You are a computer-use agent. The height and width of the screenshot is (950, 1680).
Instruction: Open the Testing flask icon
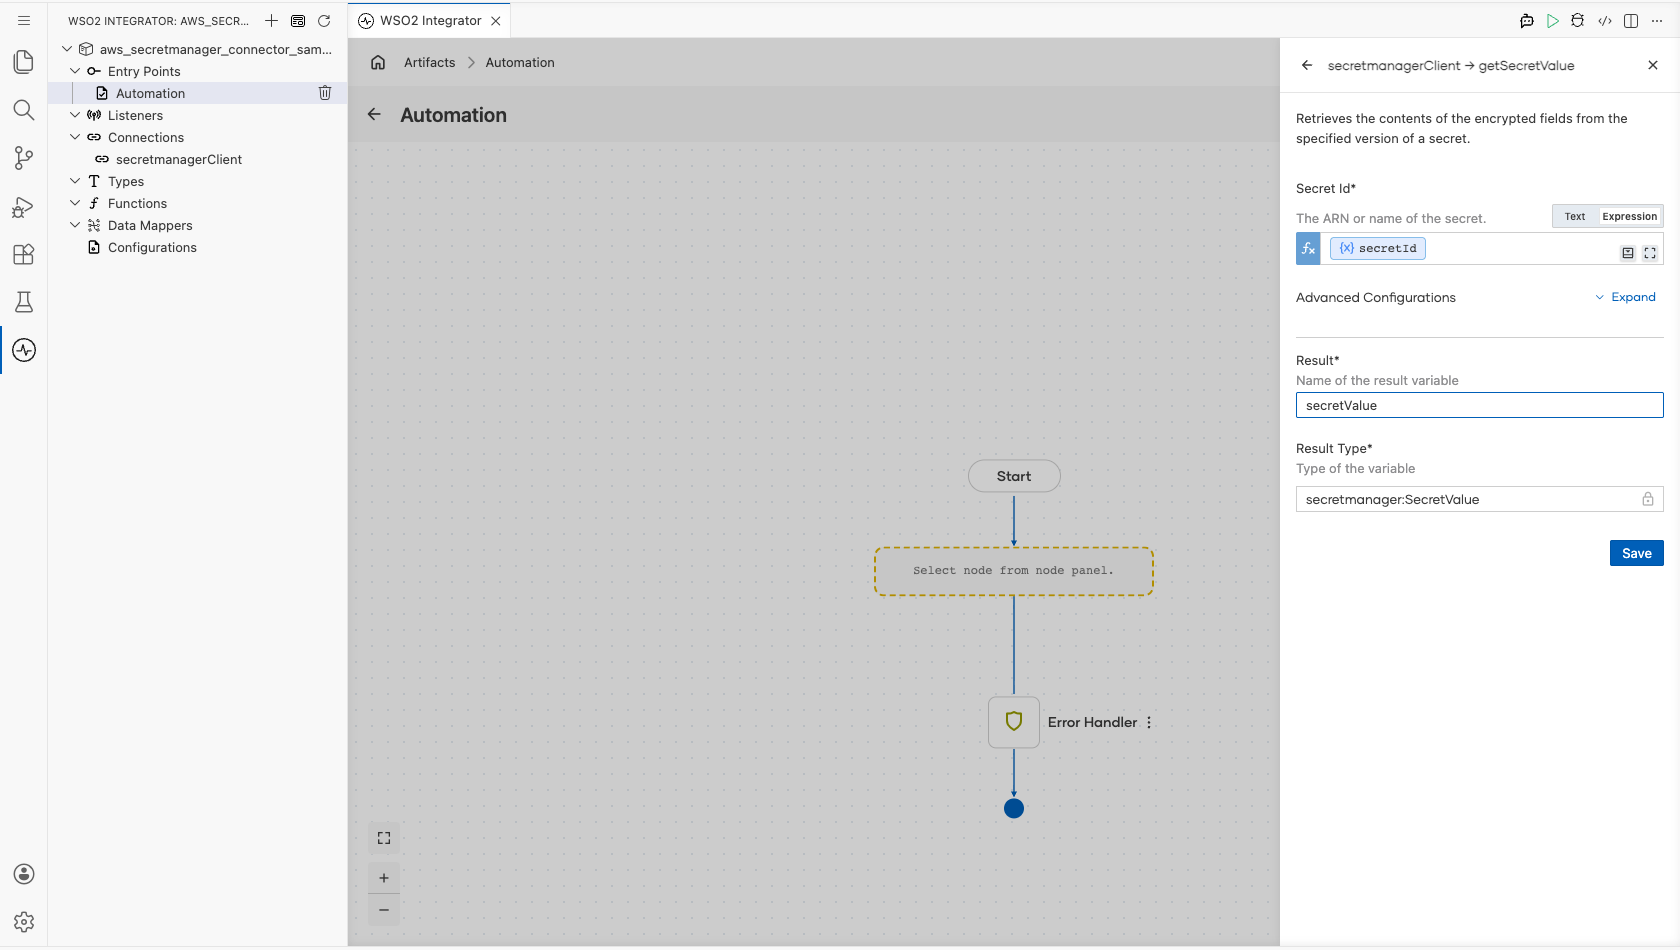click(24, 302)
